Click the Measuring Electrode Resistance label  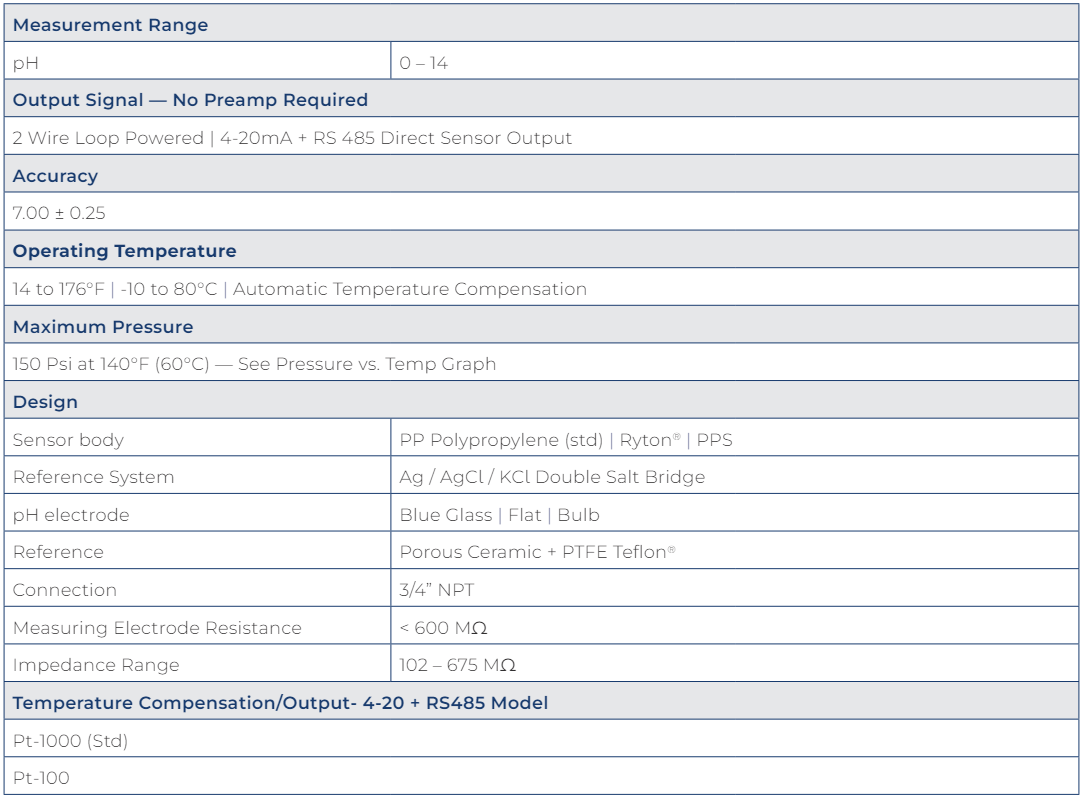(157, 628)
